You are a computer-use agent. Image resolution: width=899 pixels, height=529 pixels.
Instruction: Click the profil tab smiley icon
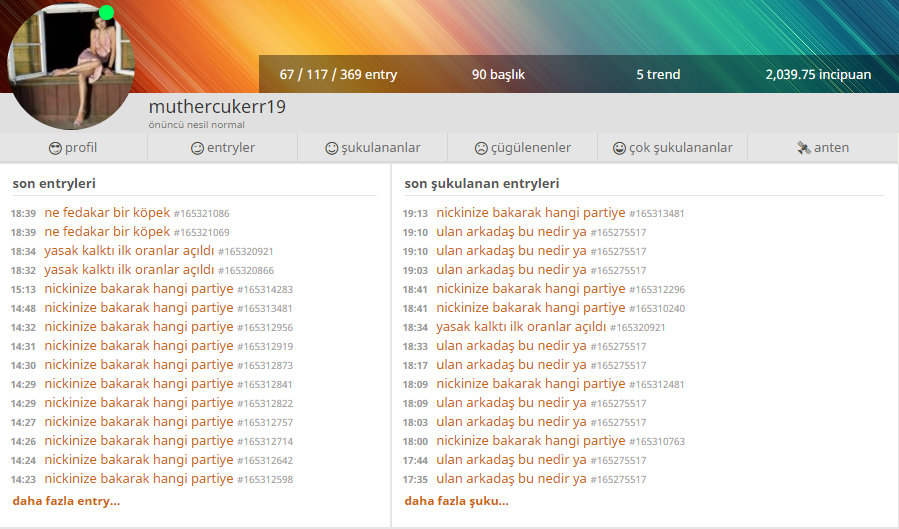55,148
